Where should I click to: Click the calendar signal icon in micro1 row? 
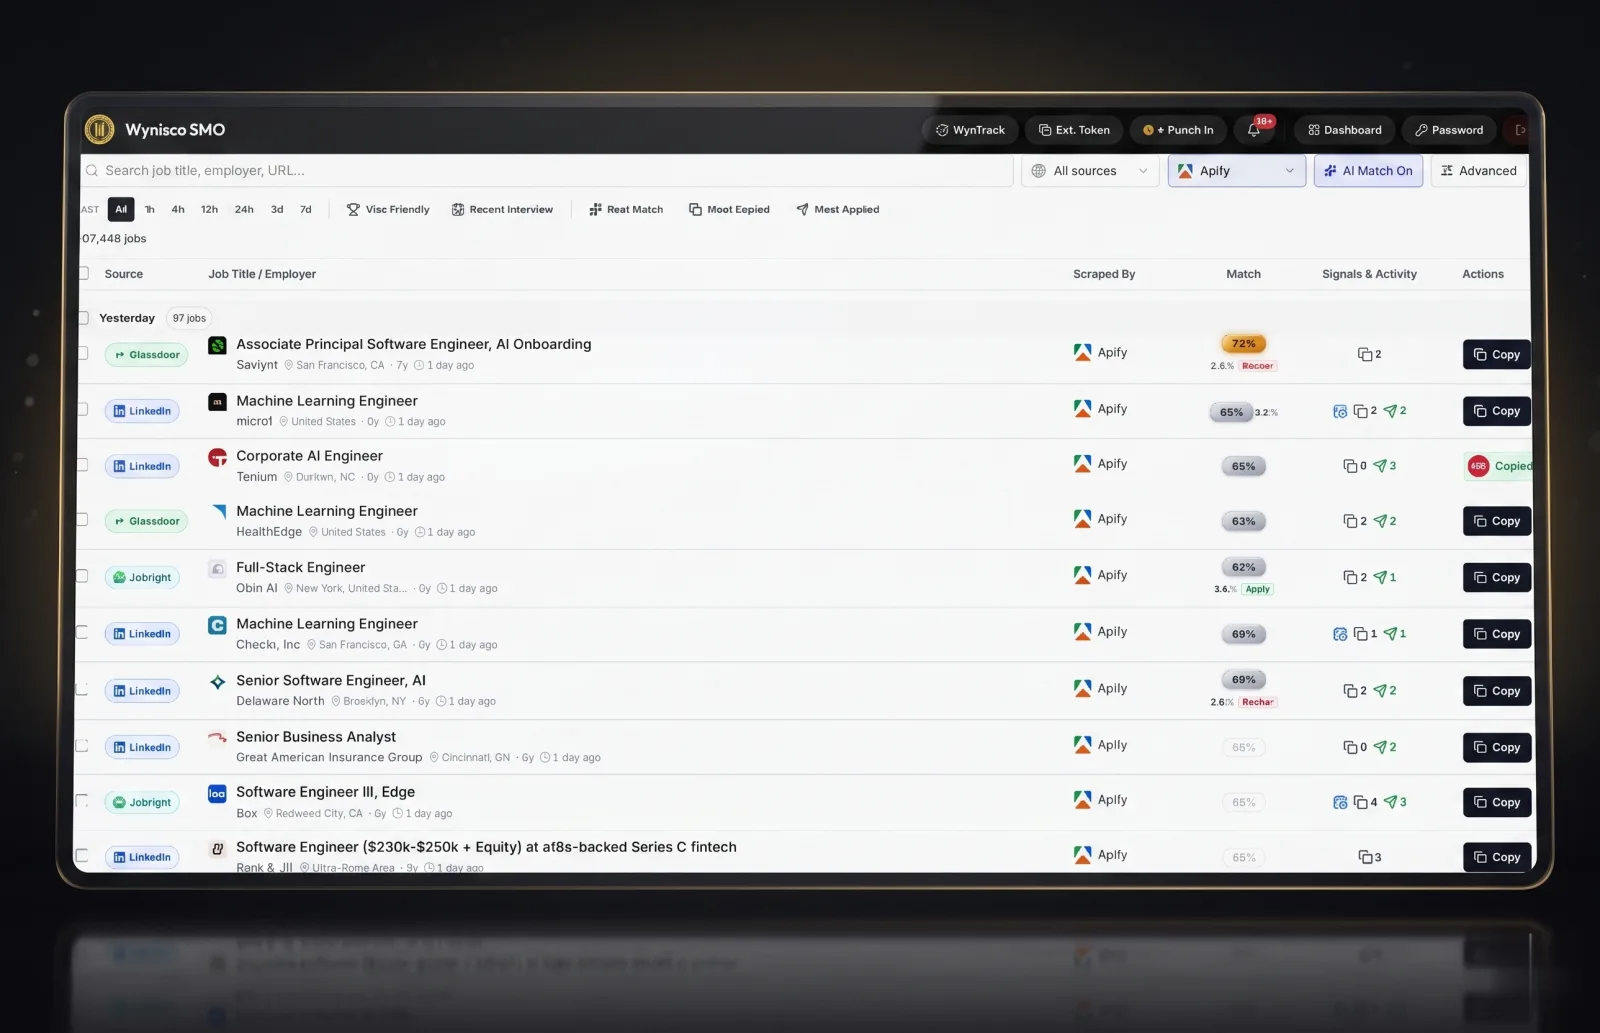coord(1340,411)
